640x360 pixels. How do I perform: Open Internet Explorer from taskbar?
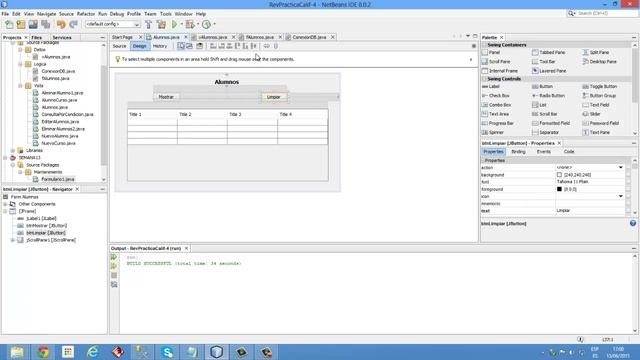(x=93, y=352)
